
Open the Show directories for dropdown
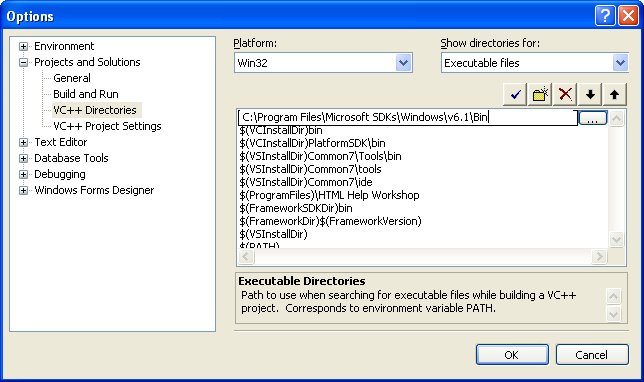click(x=620, y=63)
